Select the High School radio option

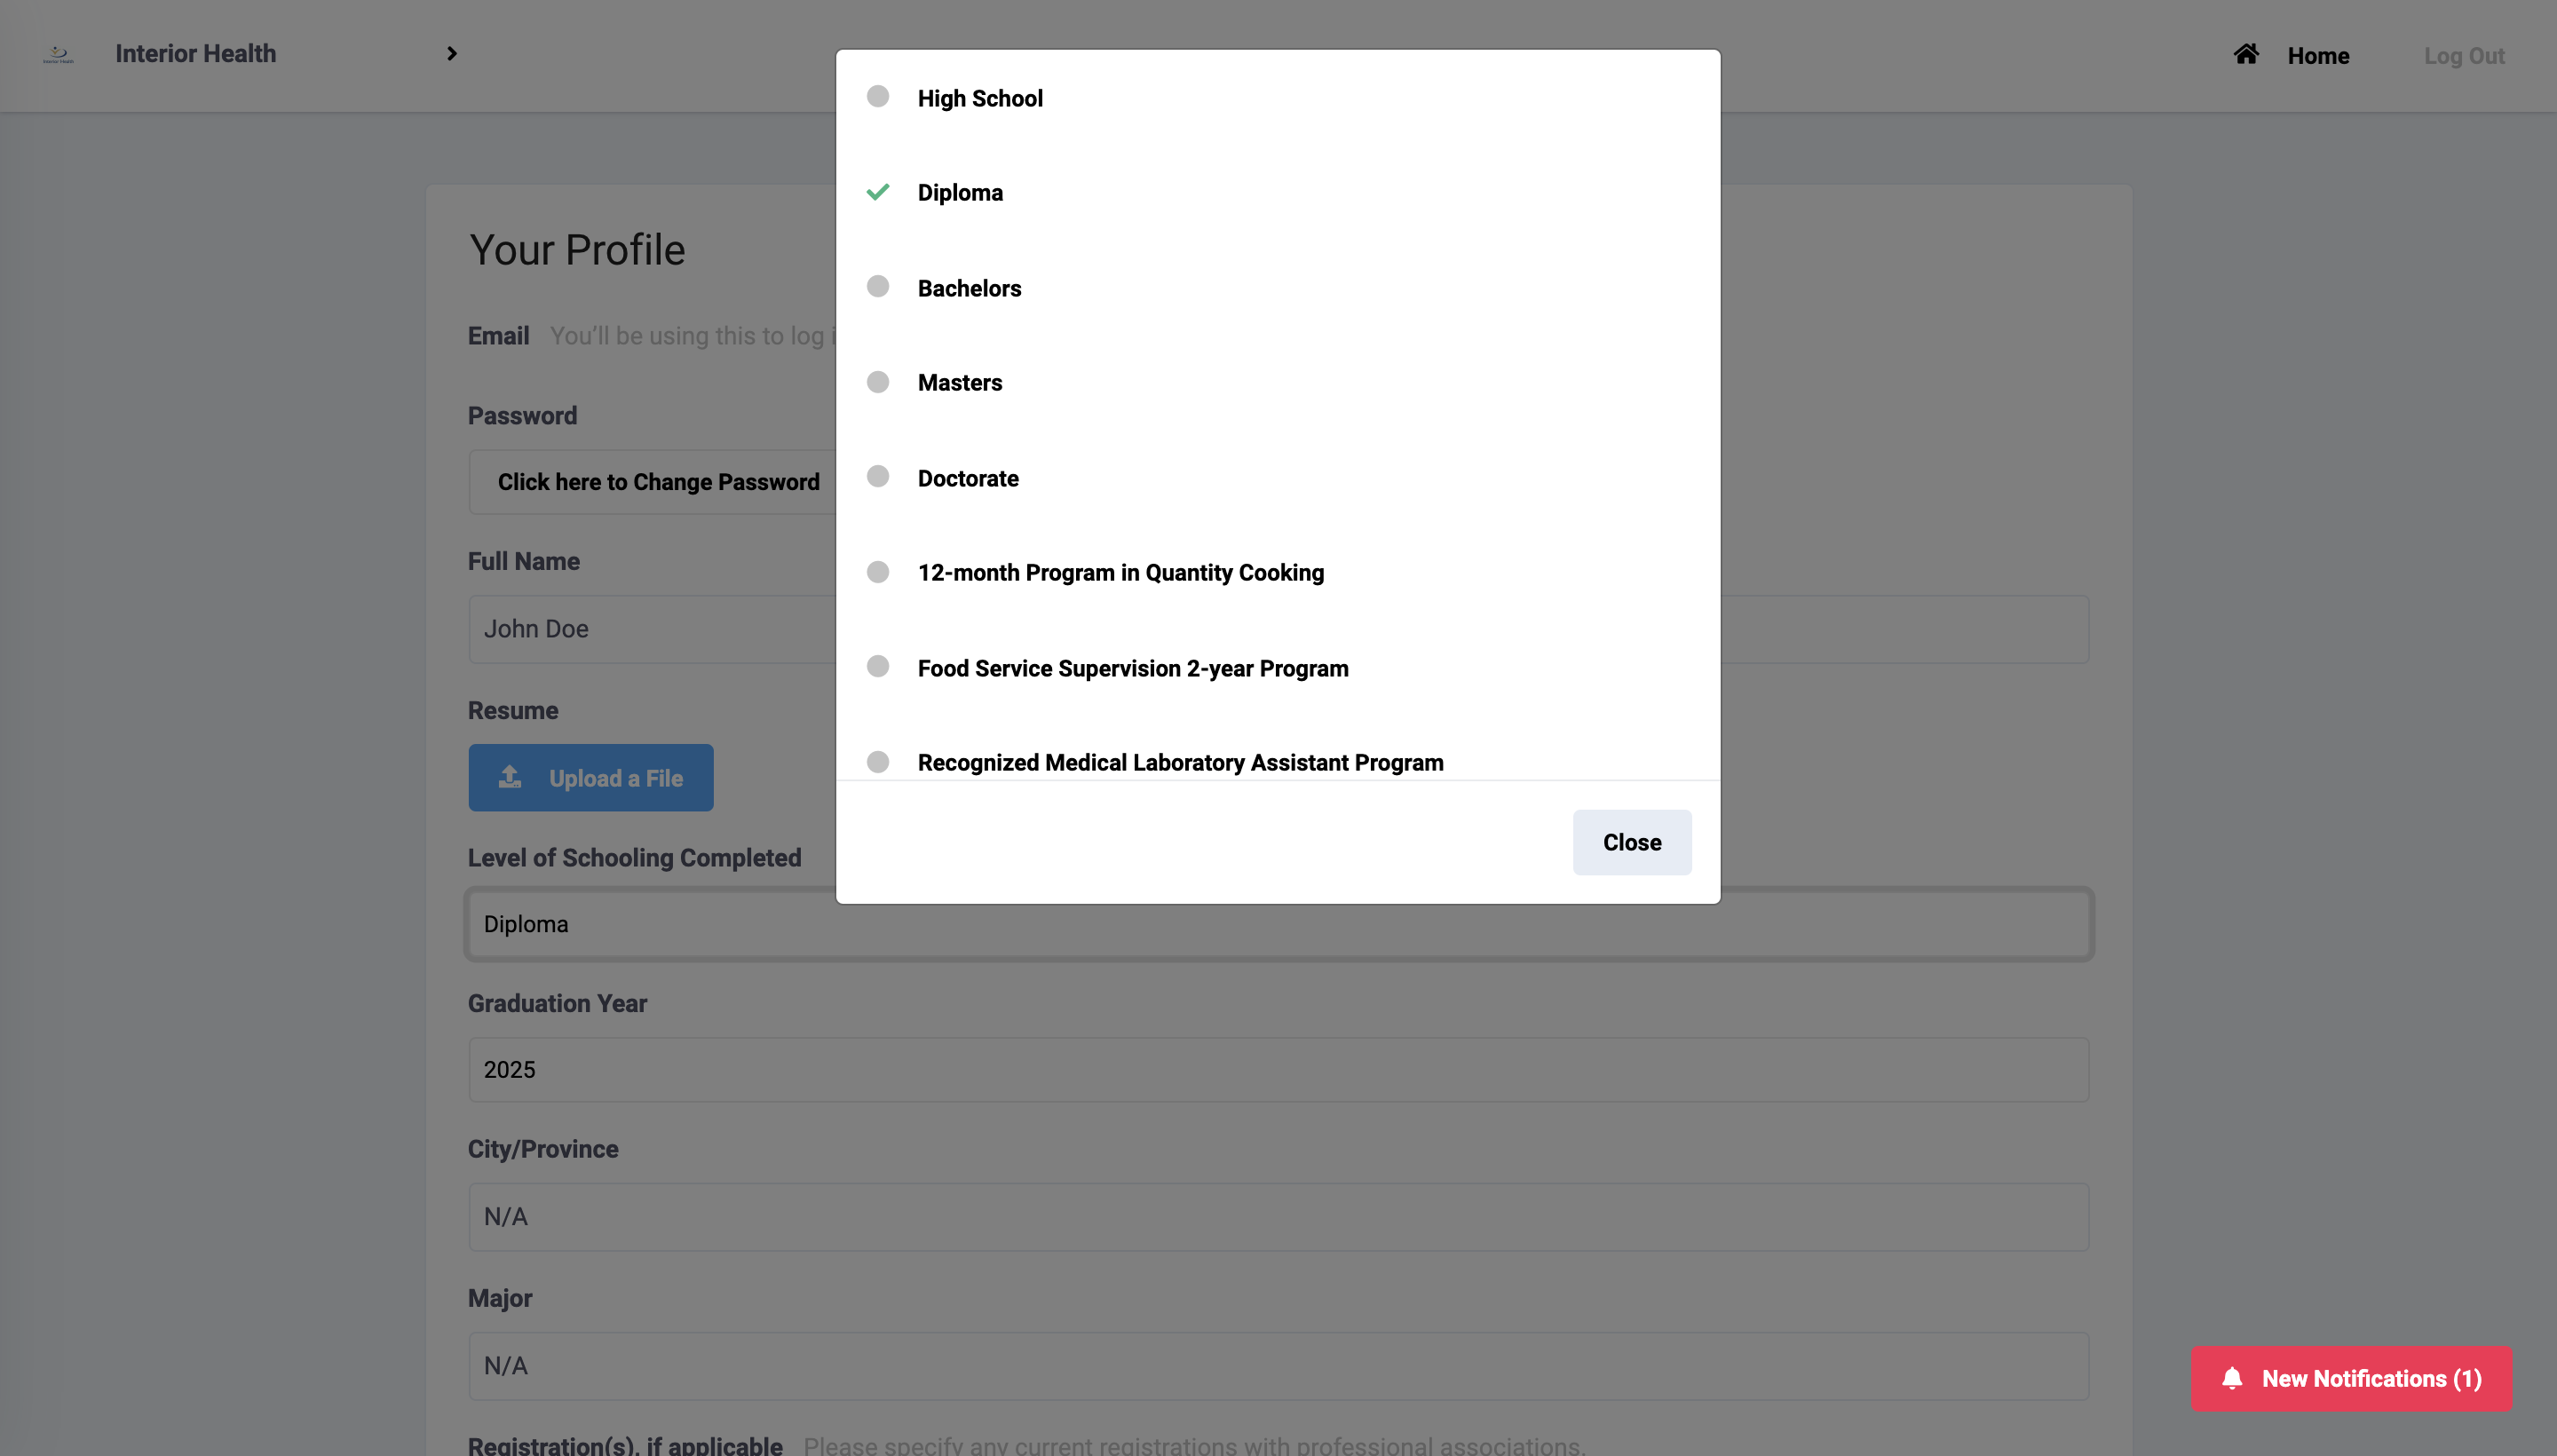tap(878, 96)
